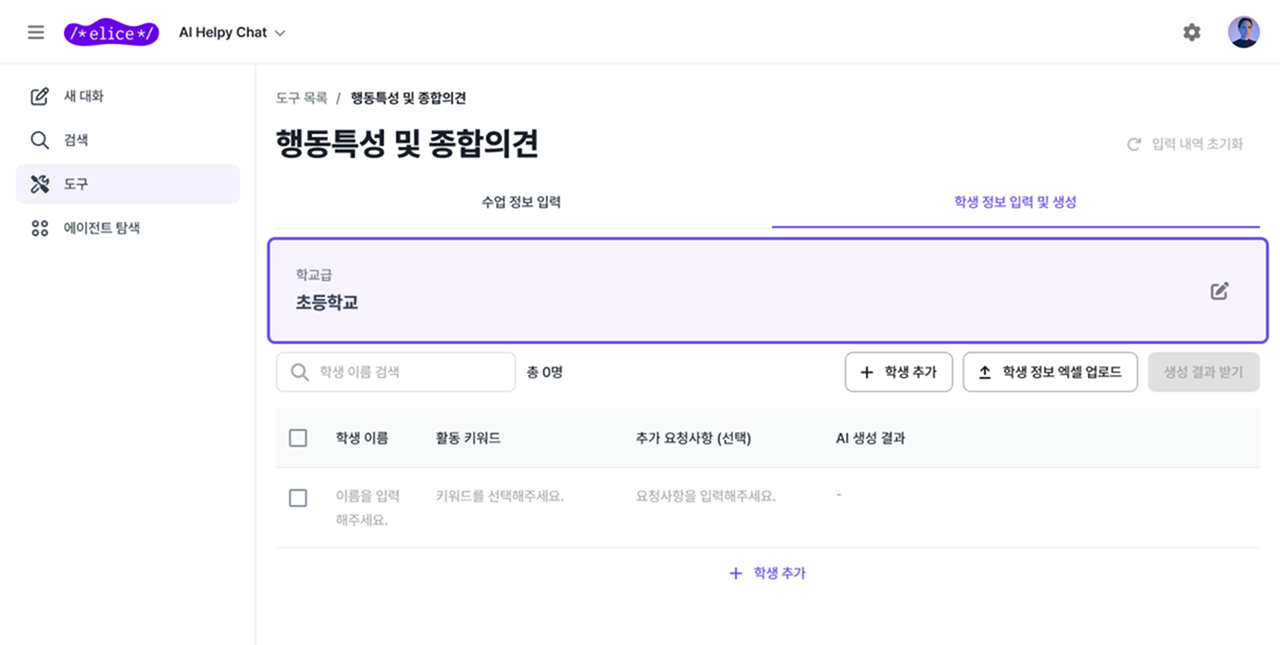Edit the 학교급 field with the pencil icon
1280x645 pixels.
point(1218,289)
